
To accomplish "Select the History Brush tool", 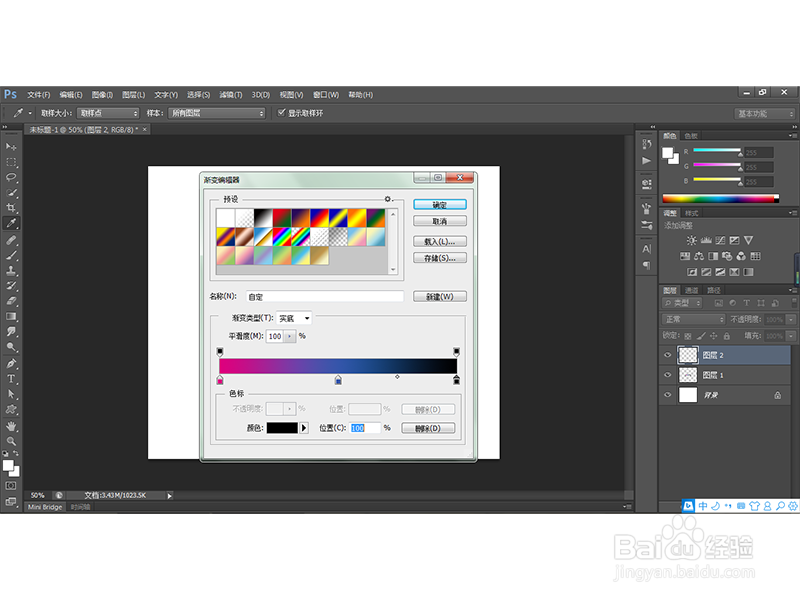I will [x=11, y=286].
